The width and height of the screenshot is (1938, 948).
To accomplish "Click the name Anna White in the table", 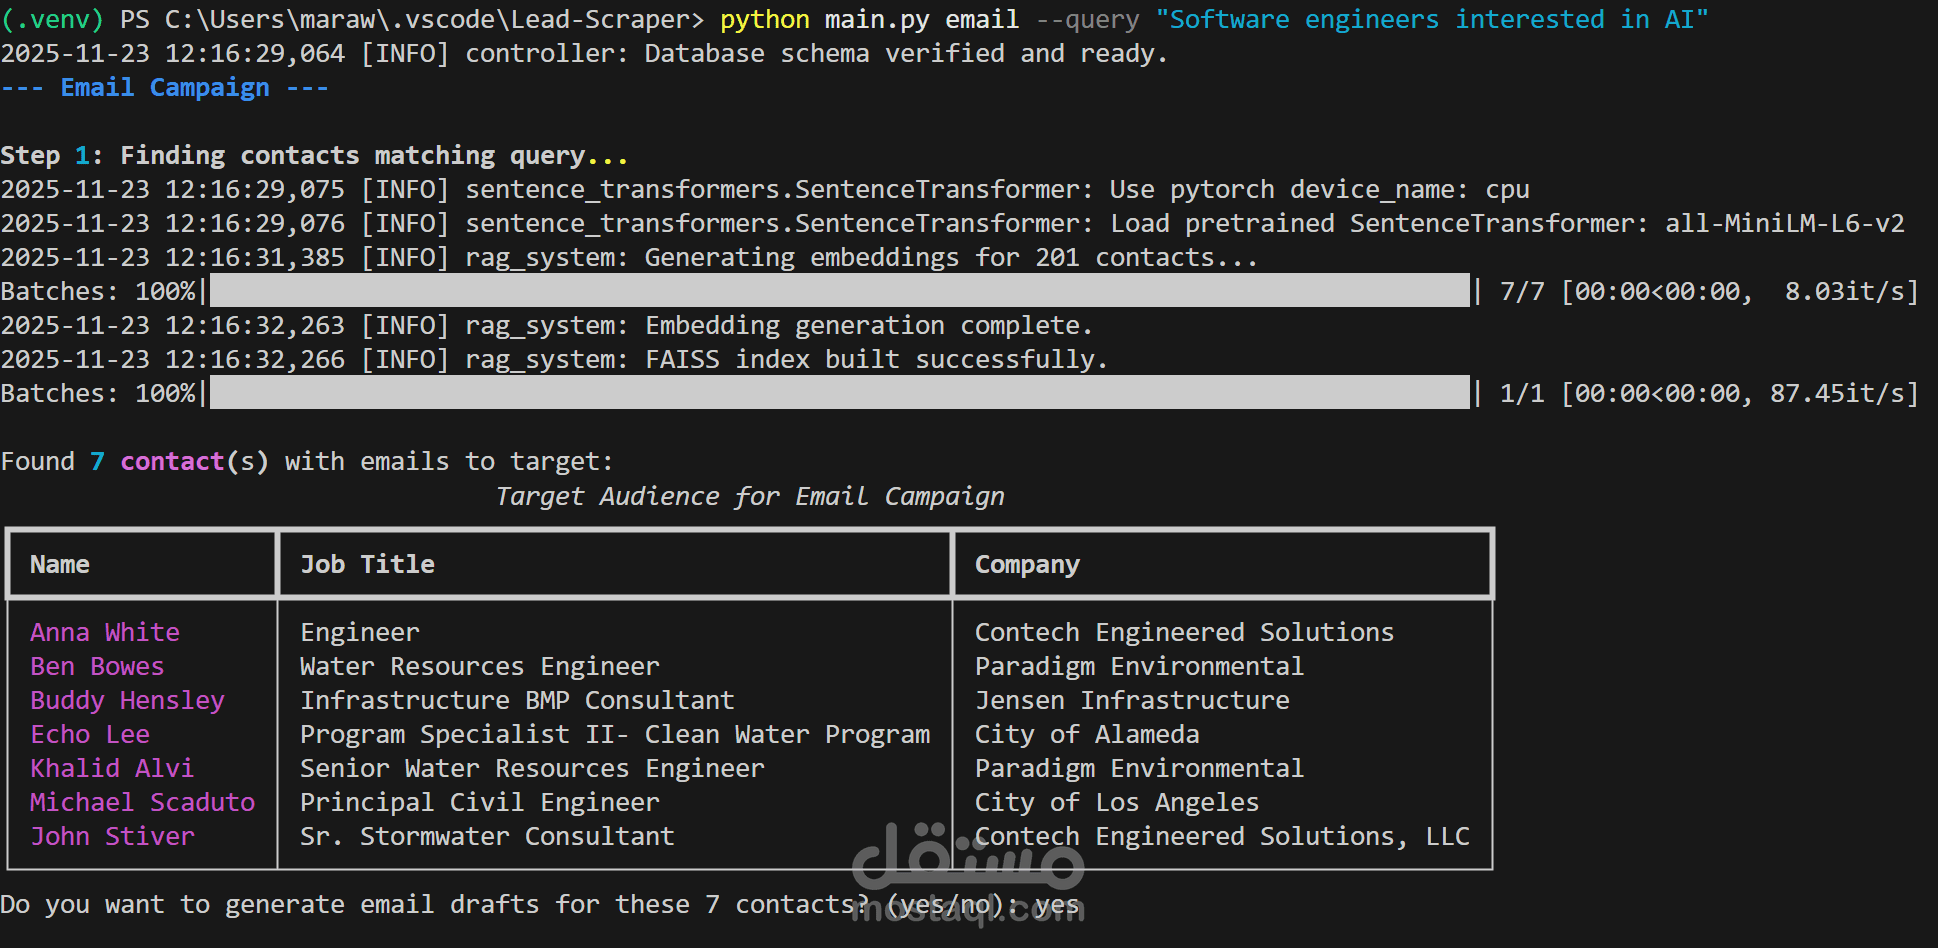I will 105,632.
